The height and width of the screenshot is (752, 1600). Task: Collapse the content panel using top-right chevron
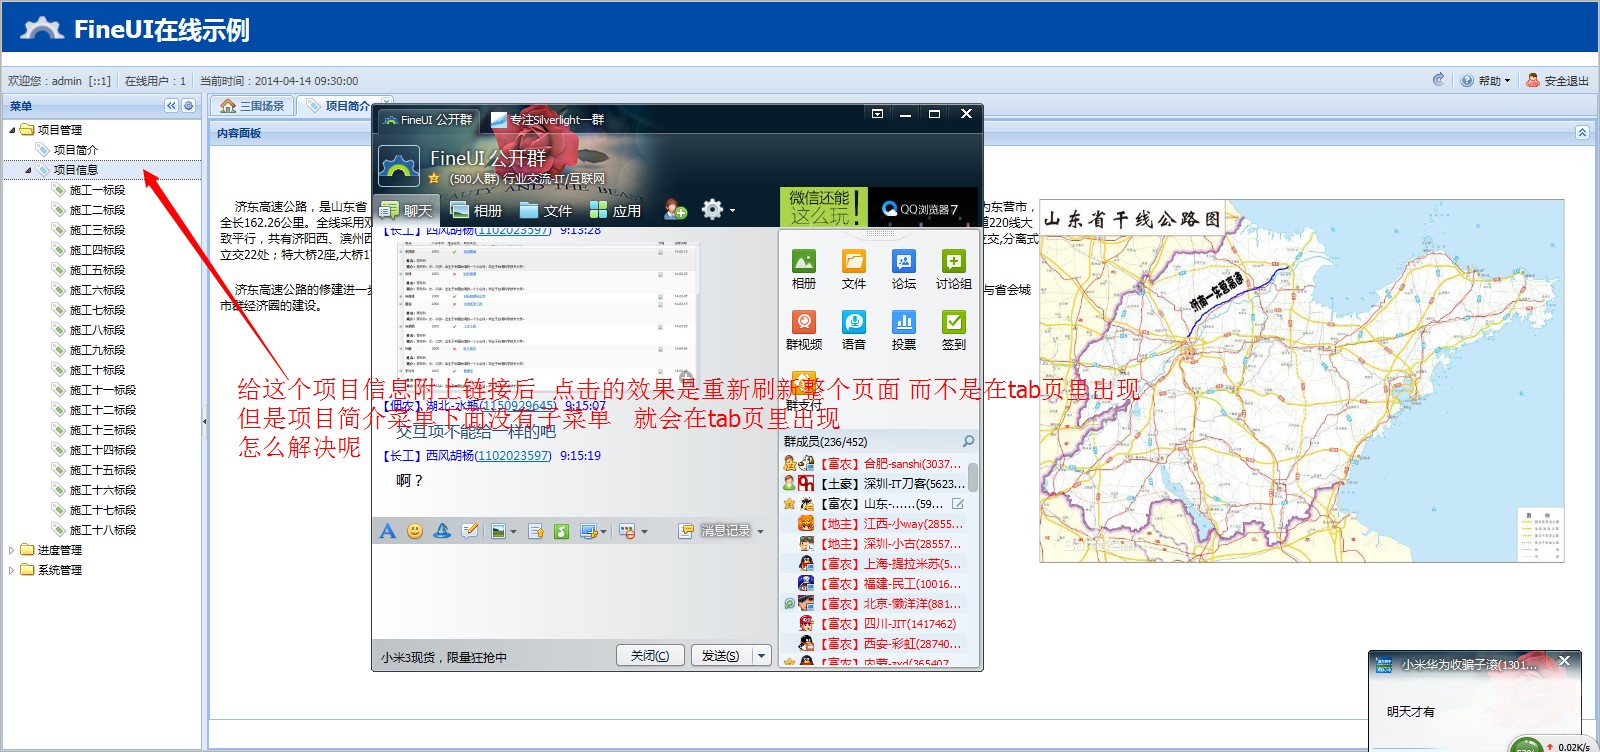pos(1582,132)
